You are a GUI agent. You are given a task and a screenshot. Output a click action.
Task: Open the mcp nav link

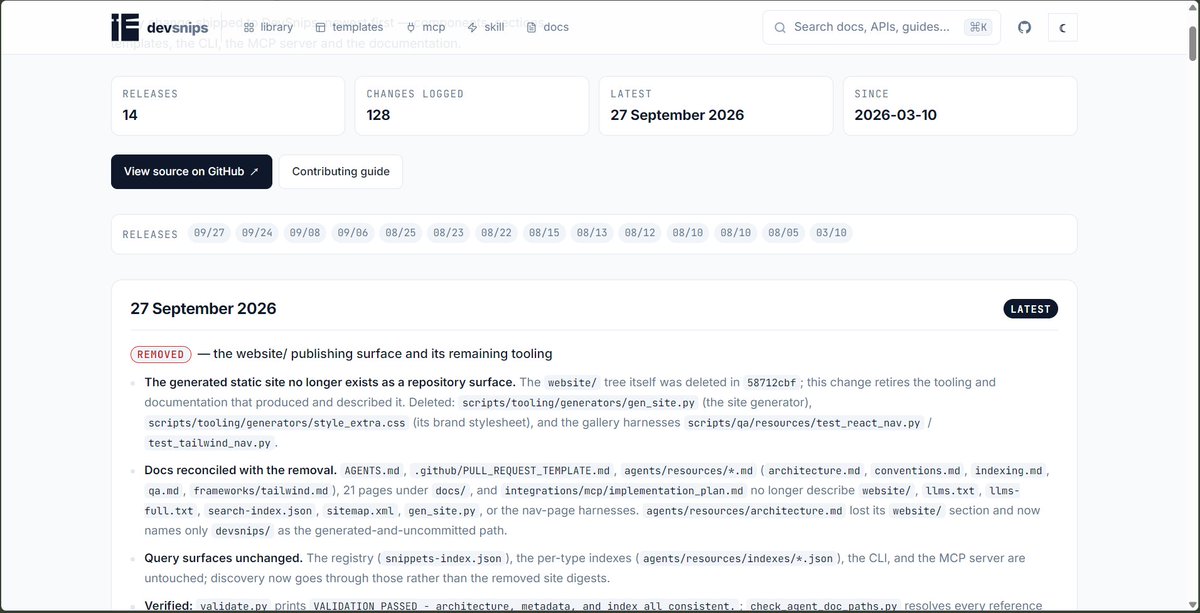point(425,27)
